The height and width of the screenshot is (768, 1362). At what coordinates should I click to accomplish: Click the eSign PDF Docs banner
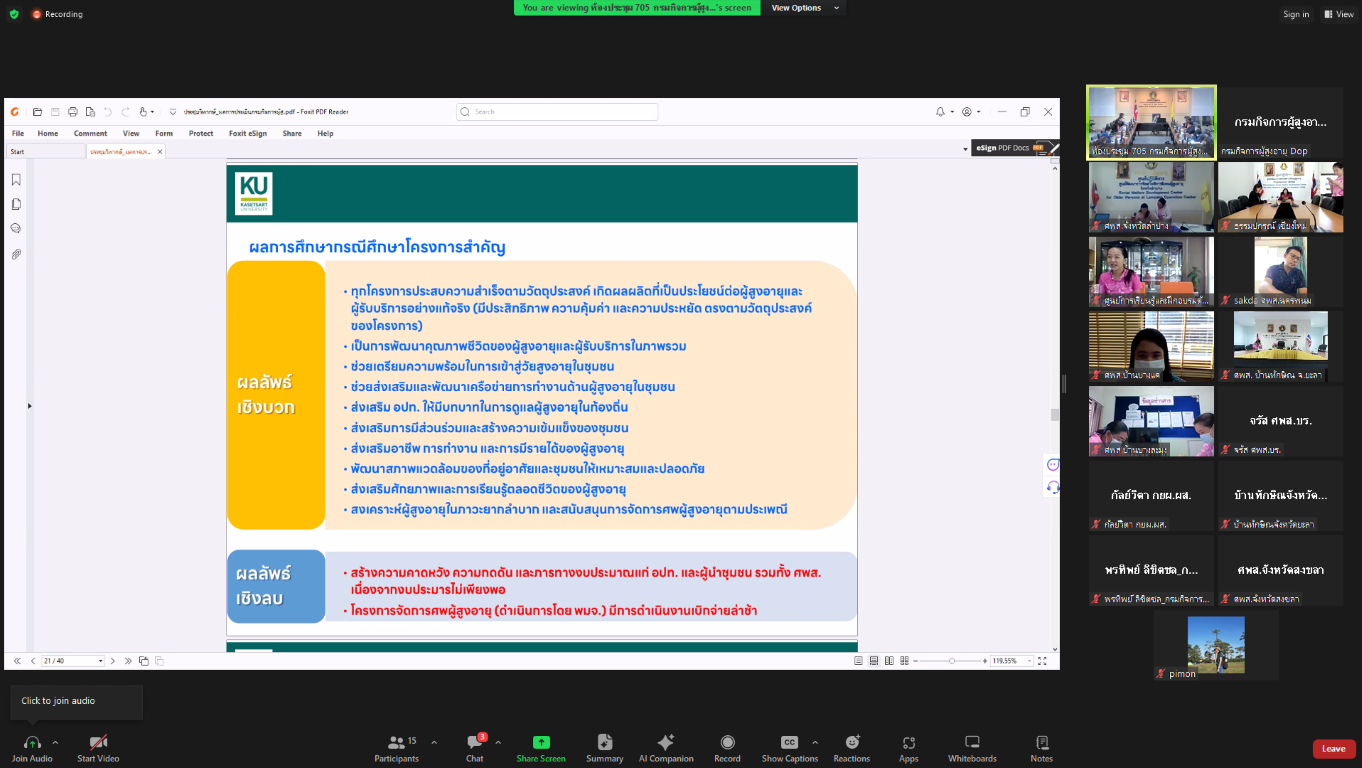(1015, 148)
